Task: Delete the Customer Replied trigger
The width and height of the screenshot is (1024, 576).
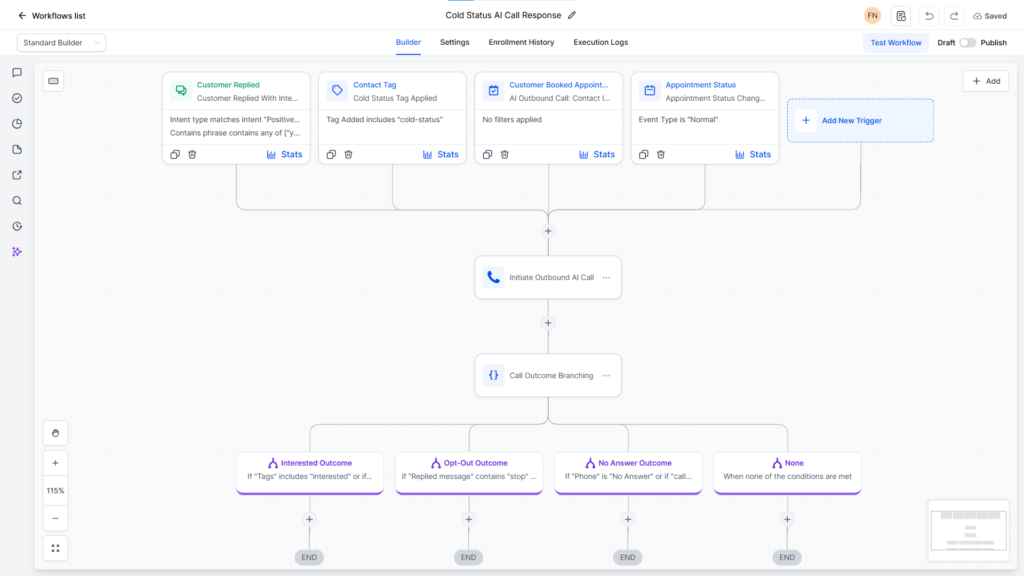Action: point(192,155)
